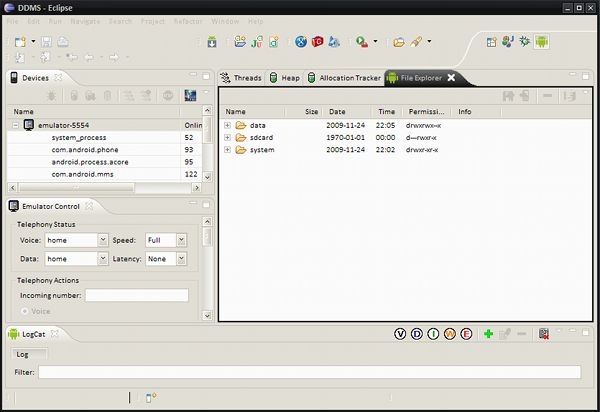The image size is (600, 412).
Task: Click the green plus Create Filter icon in LogCat
Action: click(x=488, y=334)
